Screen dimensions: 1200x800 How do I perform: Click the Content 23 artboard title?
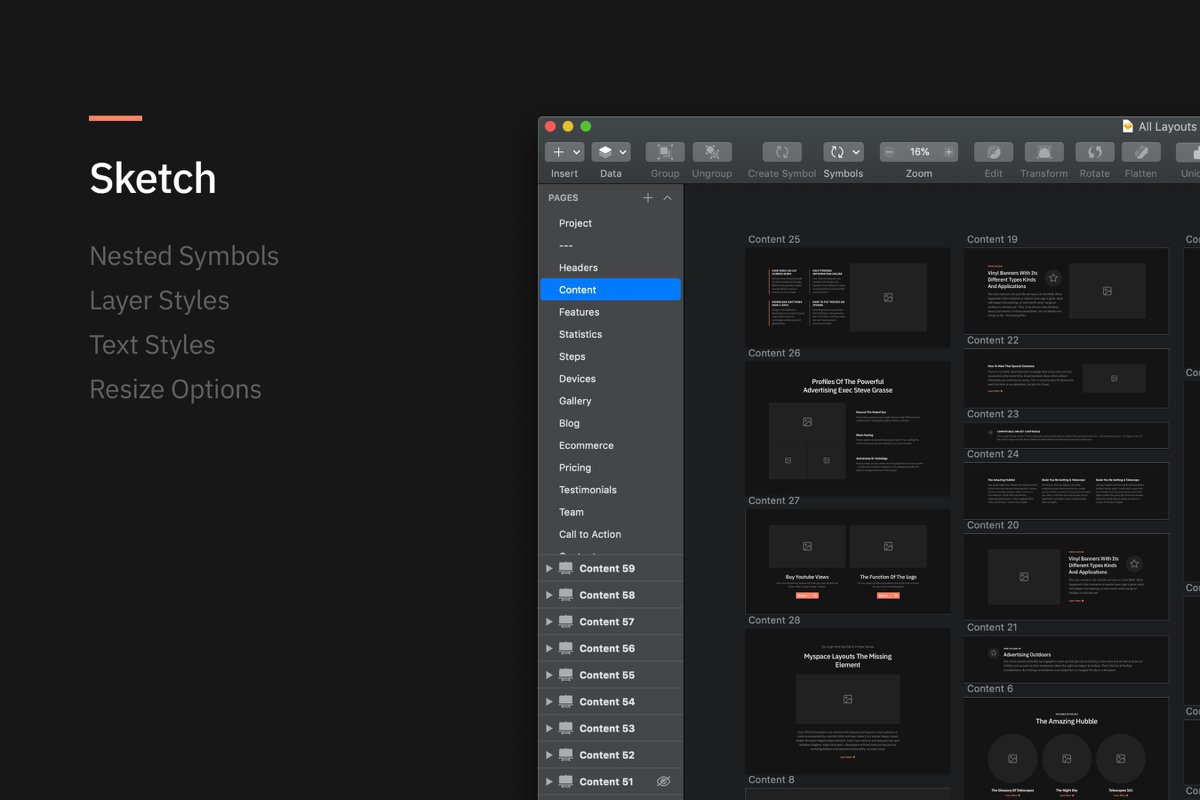(x=993, y=414)
